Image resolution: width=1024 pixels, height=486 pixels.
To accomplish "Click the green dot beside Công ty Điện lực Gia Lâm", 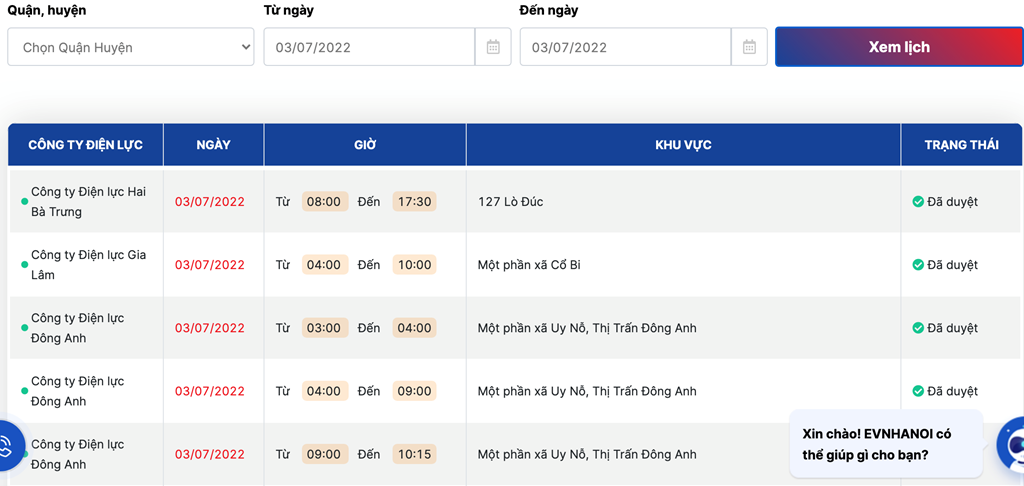I will point(24,265).
